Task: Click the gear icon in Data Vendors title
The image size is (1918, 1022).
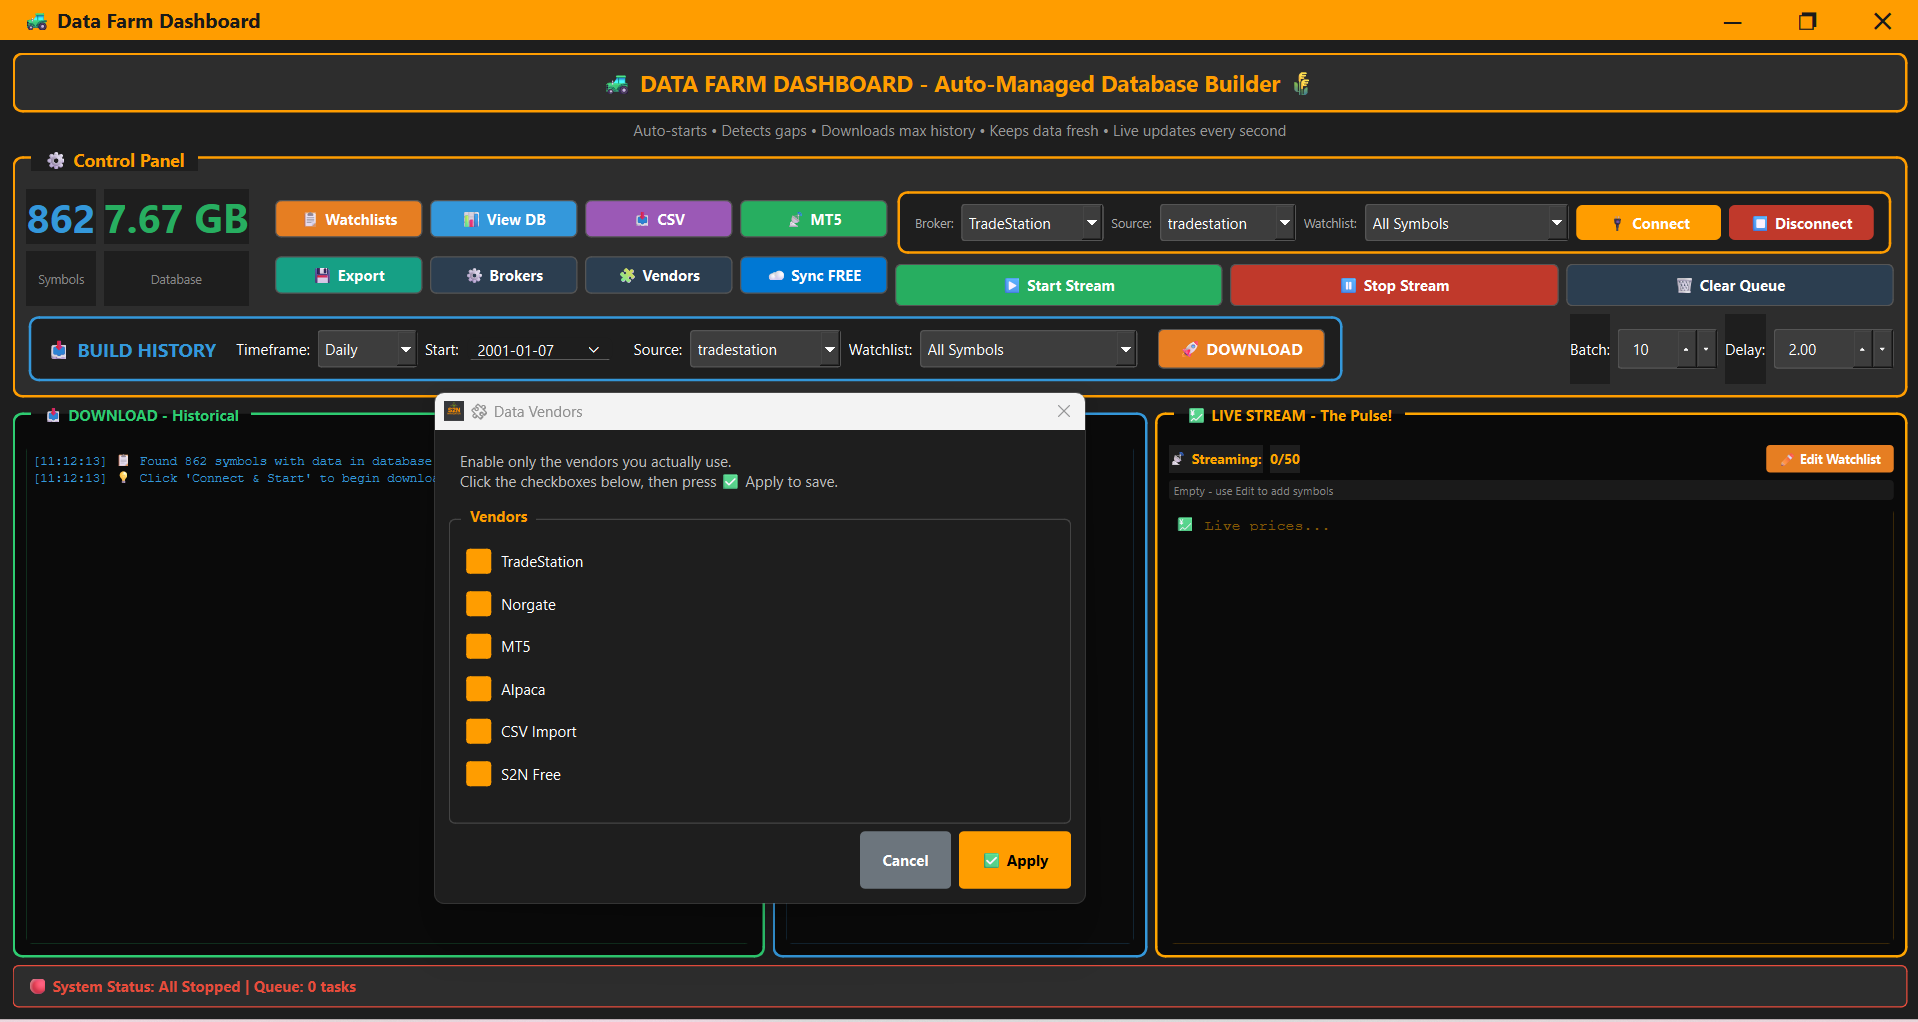Action: (x=479, y=411)
